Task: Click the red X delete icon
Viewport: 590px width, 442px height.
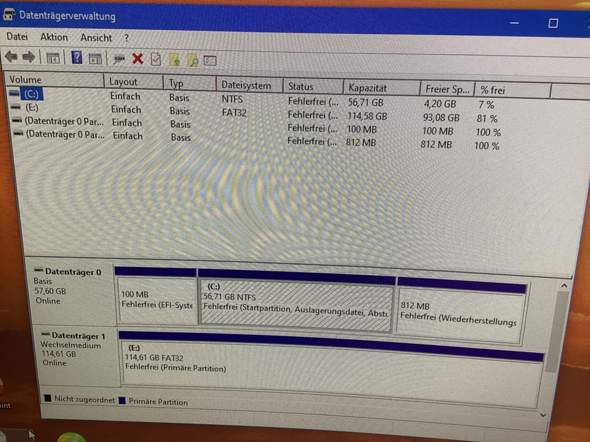Action: pos(137,59)
